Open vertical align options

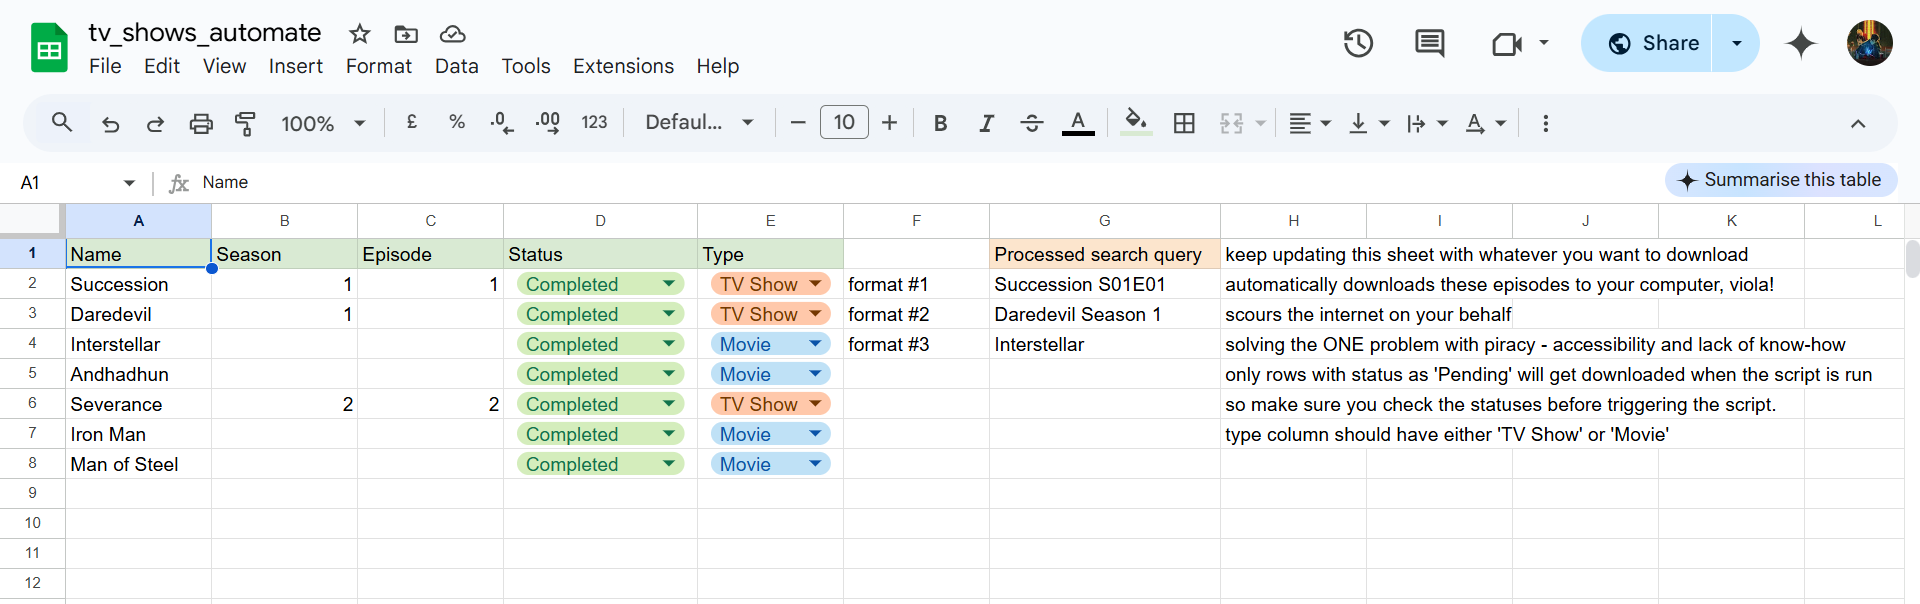tap(1369, 123)
